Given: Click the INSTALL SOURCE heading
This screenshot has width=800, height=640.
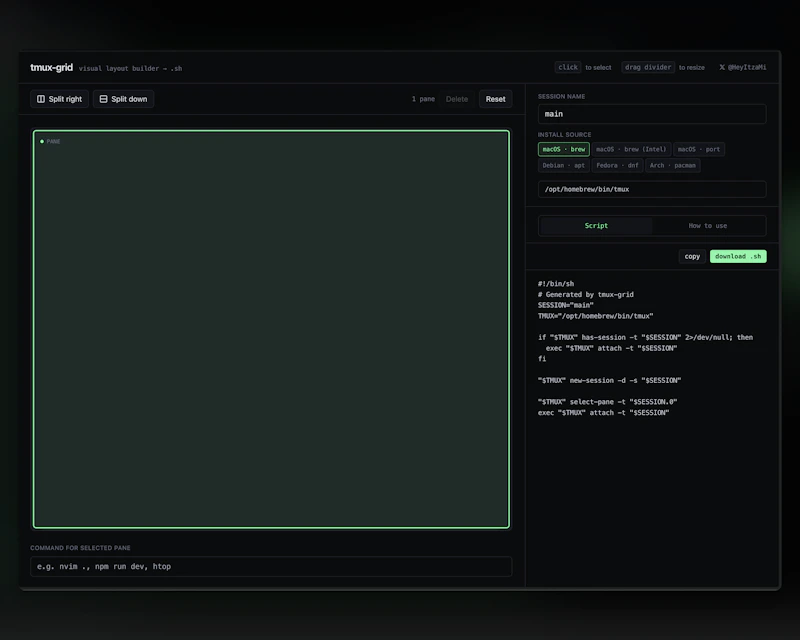Looking at the screenshot, I should [564, 135].
